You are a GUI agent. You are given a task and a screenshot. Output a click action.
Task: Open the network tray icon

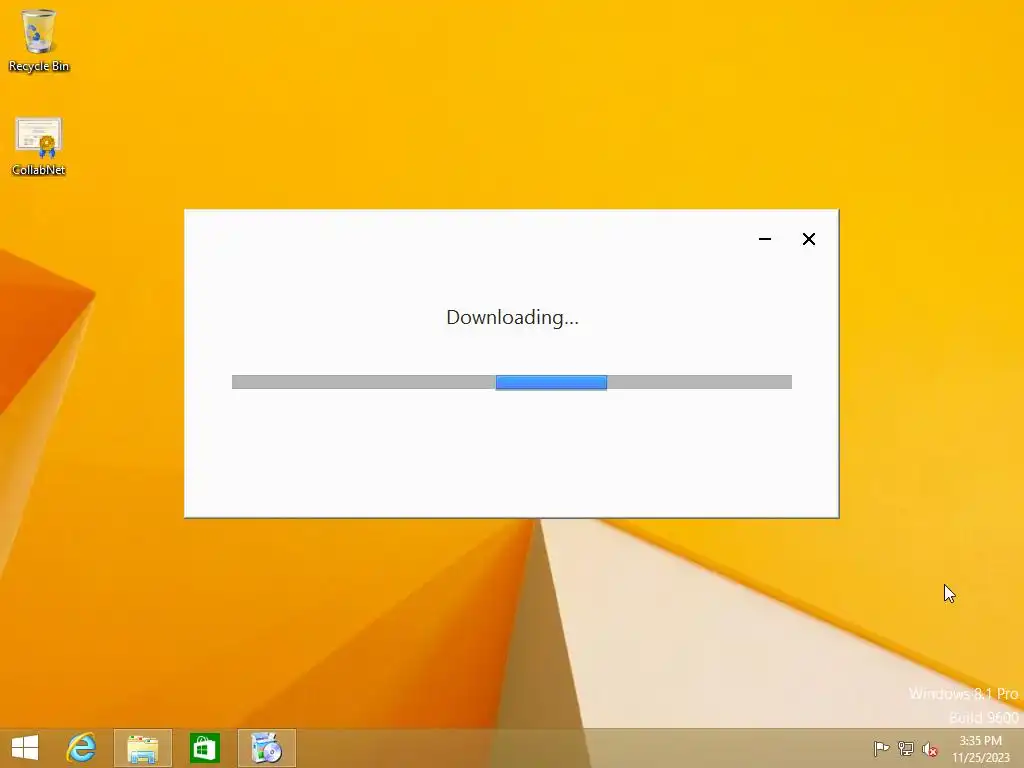tap(906, 748)
